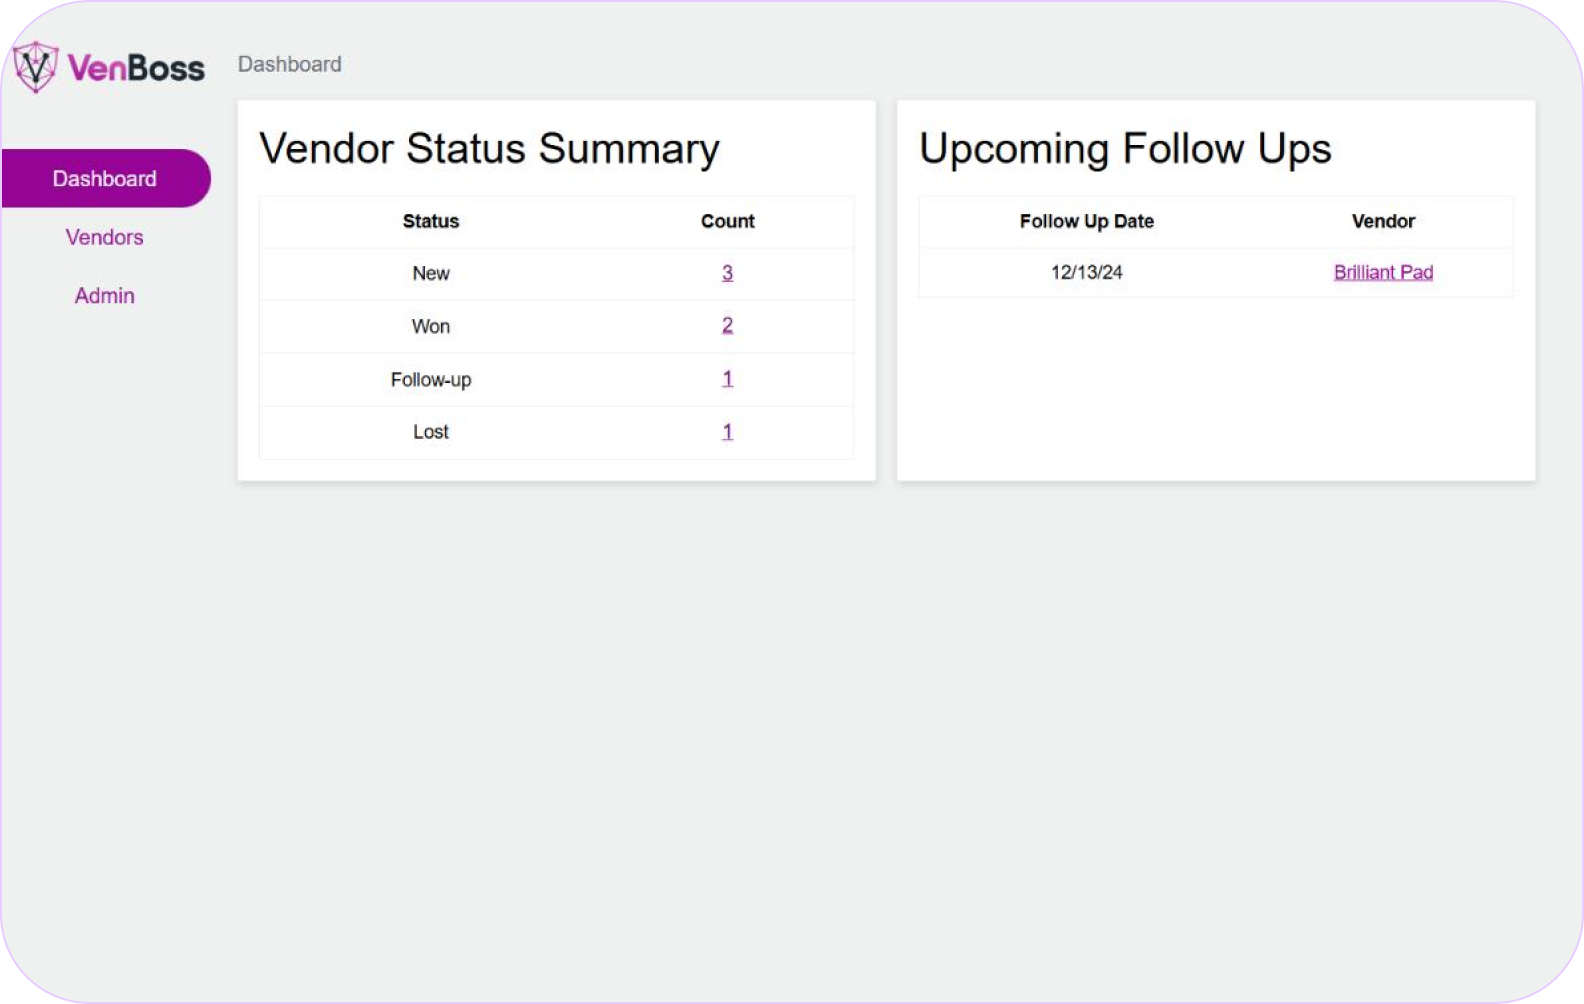This screenshot has height=1004, width=1584.
Task: Click the VenBoss brand name text
Action: (136, 68)
